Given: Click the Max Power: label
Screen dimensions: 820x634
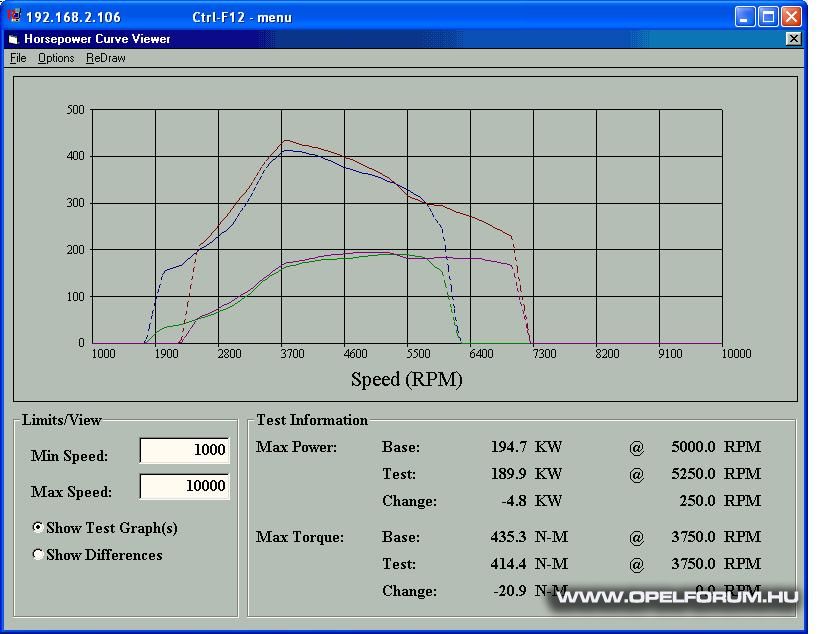Looking at the screenshot, I should [297, 447].
